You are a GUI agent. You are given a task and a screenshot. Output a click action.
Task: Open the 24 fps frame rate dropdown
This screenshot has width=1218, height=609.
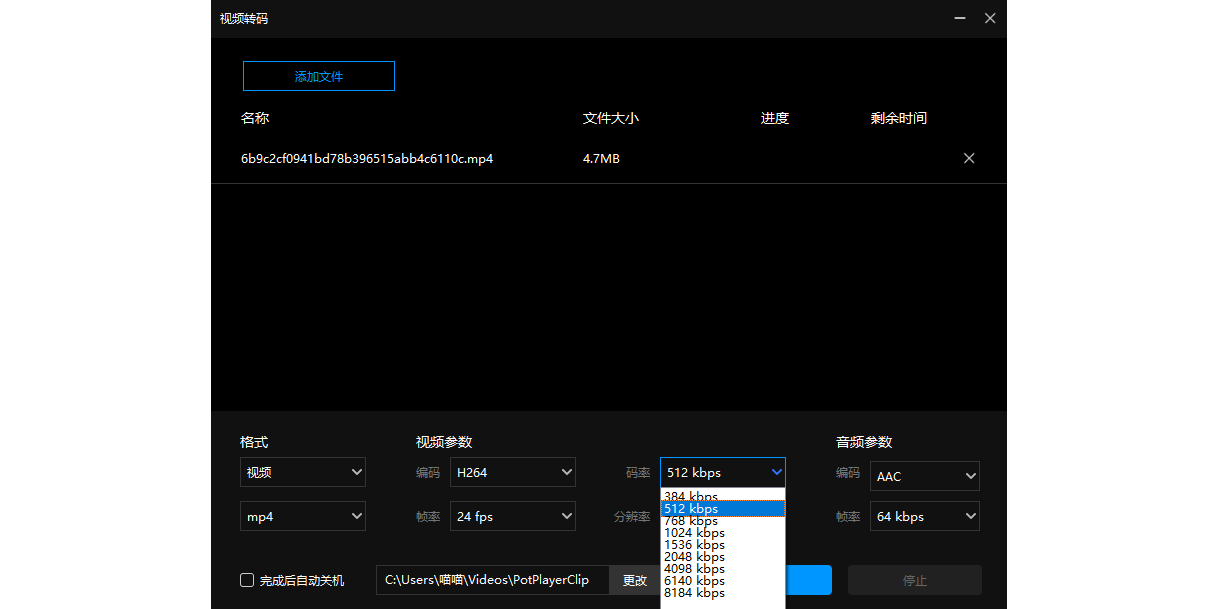pyautogui.click(x=512, y=516)
